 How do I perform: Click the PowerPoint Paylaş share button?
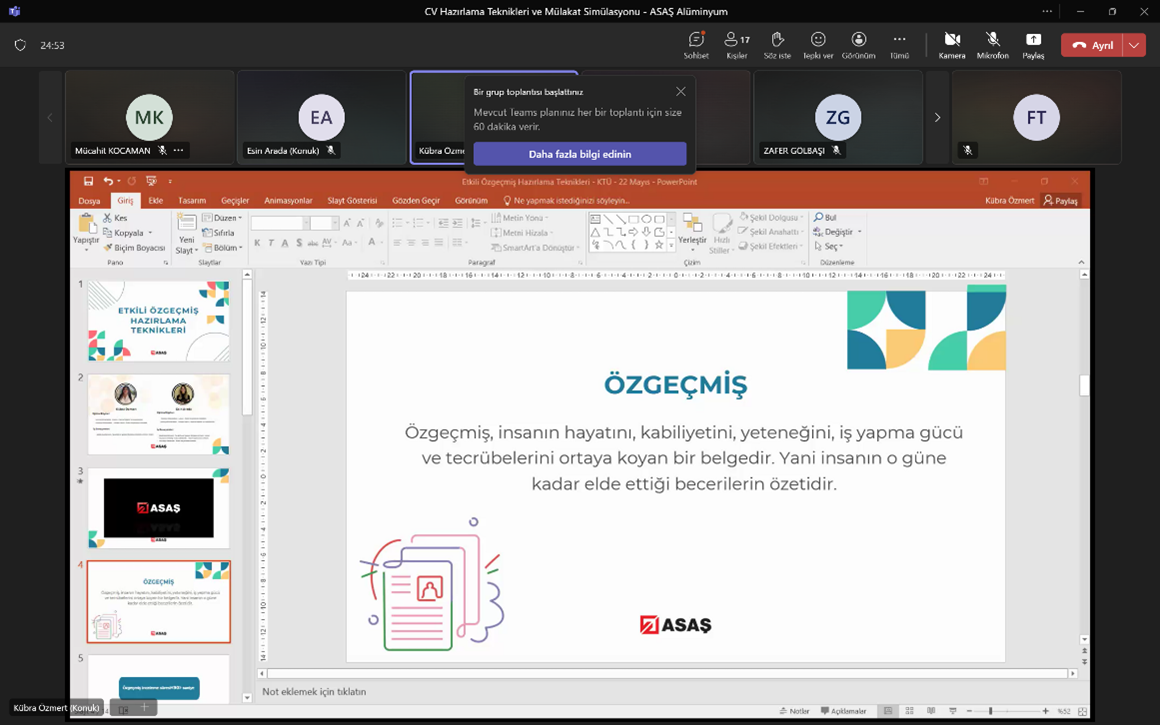click(x=1060, y=200)
